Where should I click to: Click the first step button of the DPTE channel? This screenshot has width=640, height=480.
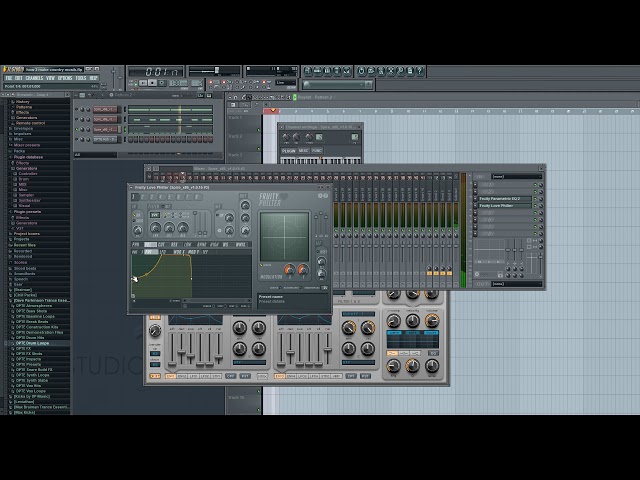130,139
